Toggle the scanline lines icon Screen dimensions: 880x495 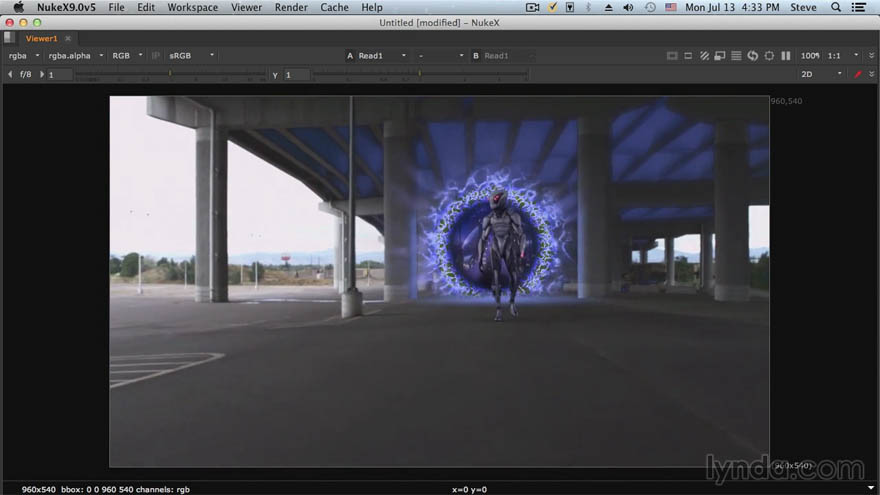click(x=736, y=56)
